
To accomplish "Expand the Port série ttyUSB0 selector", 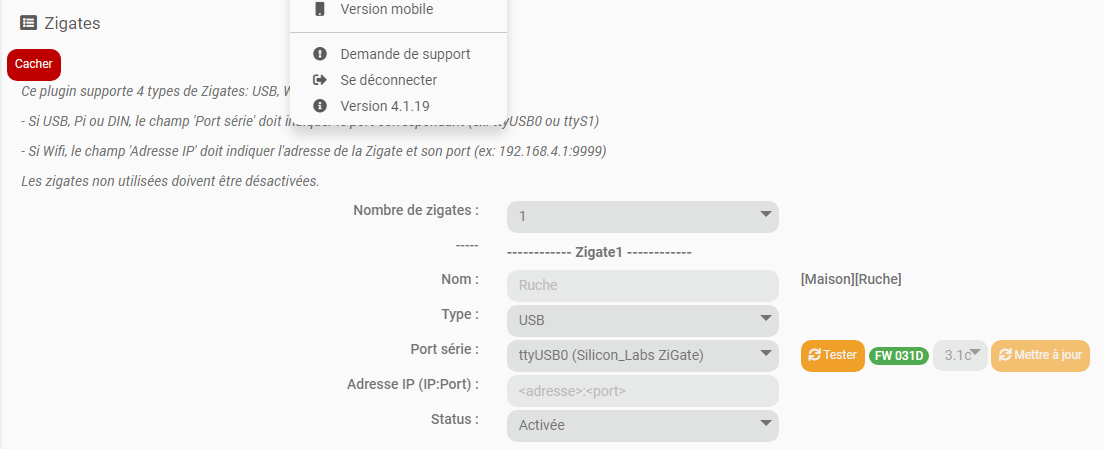I will tap(643, 355).
